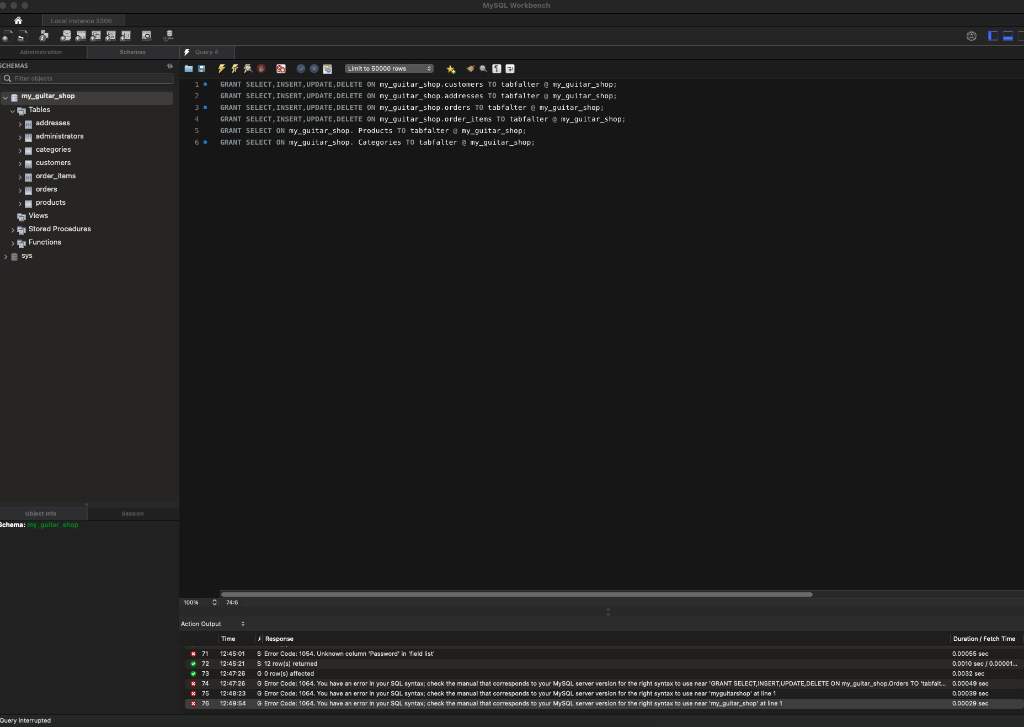
Task: Click the Duration / Fetch Time header
Action: click(984, 639)
